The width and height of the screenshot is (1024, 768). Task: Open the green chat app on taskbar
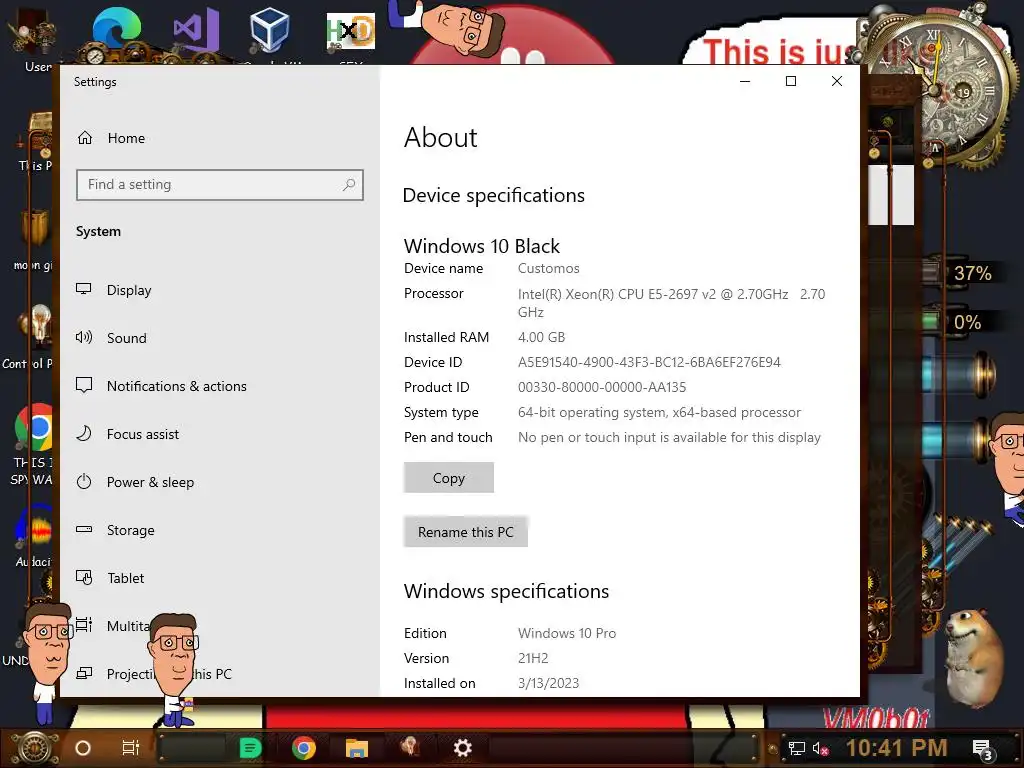click(250, 748)
